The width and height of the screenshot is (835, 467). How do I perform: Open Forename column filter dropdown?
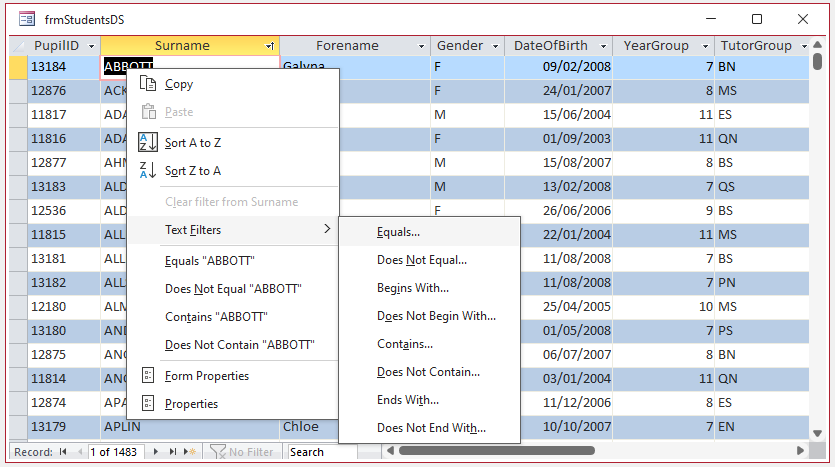(421, 46)
